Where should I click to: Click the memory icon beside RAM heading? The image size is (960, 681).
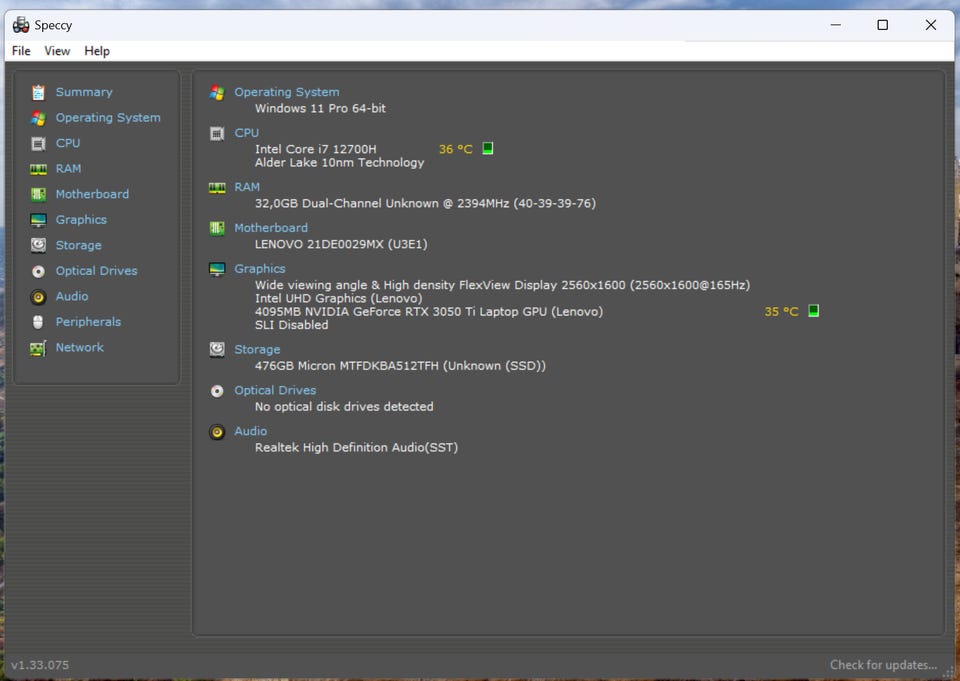click(x=217, y=187)
